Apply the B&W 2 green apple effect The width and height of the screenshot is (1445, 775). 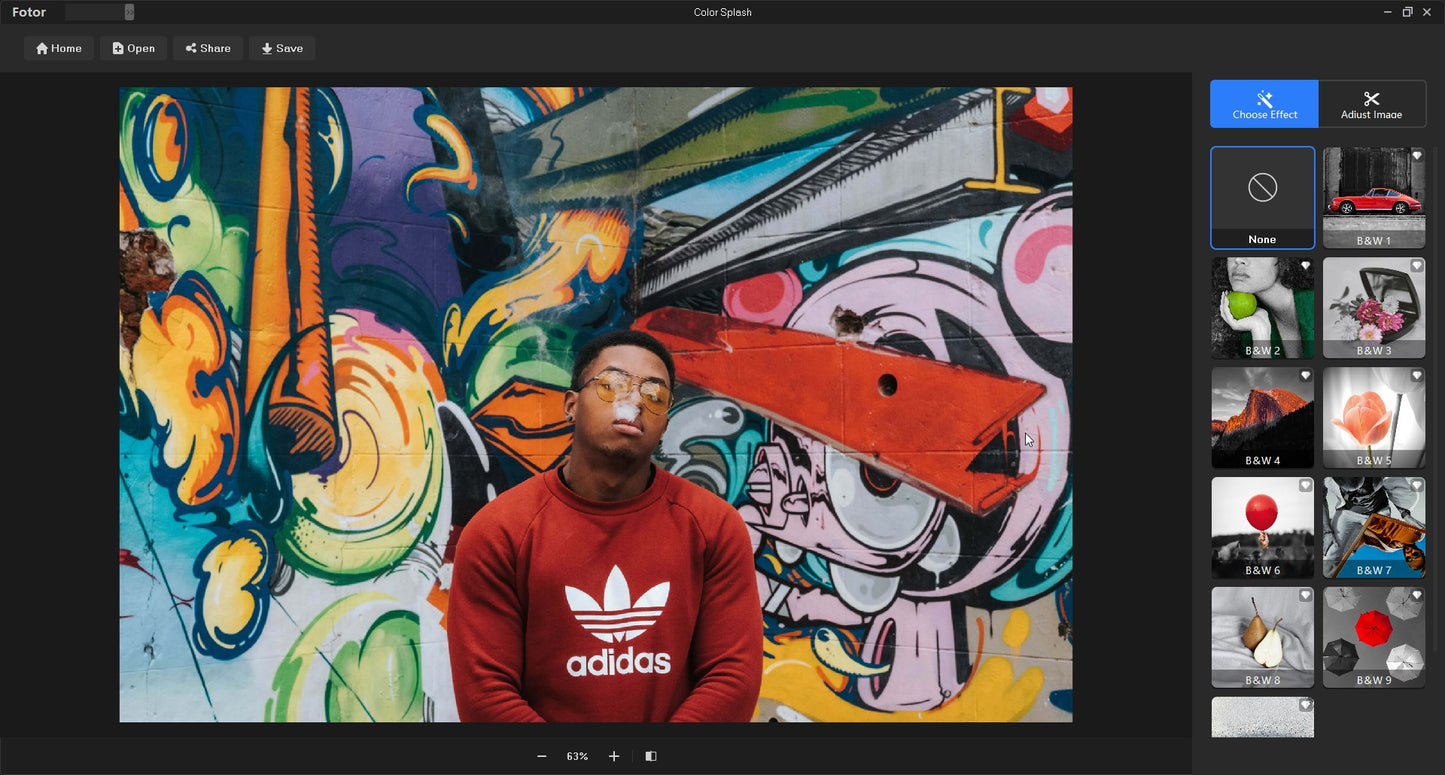pos(1262,307)
